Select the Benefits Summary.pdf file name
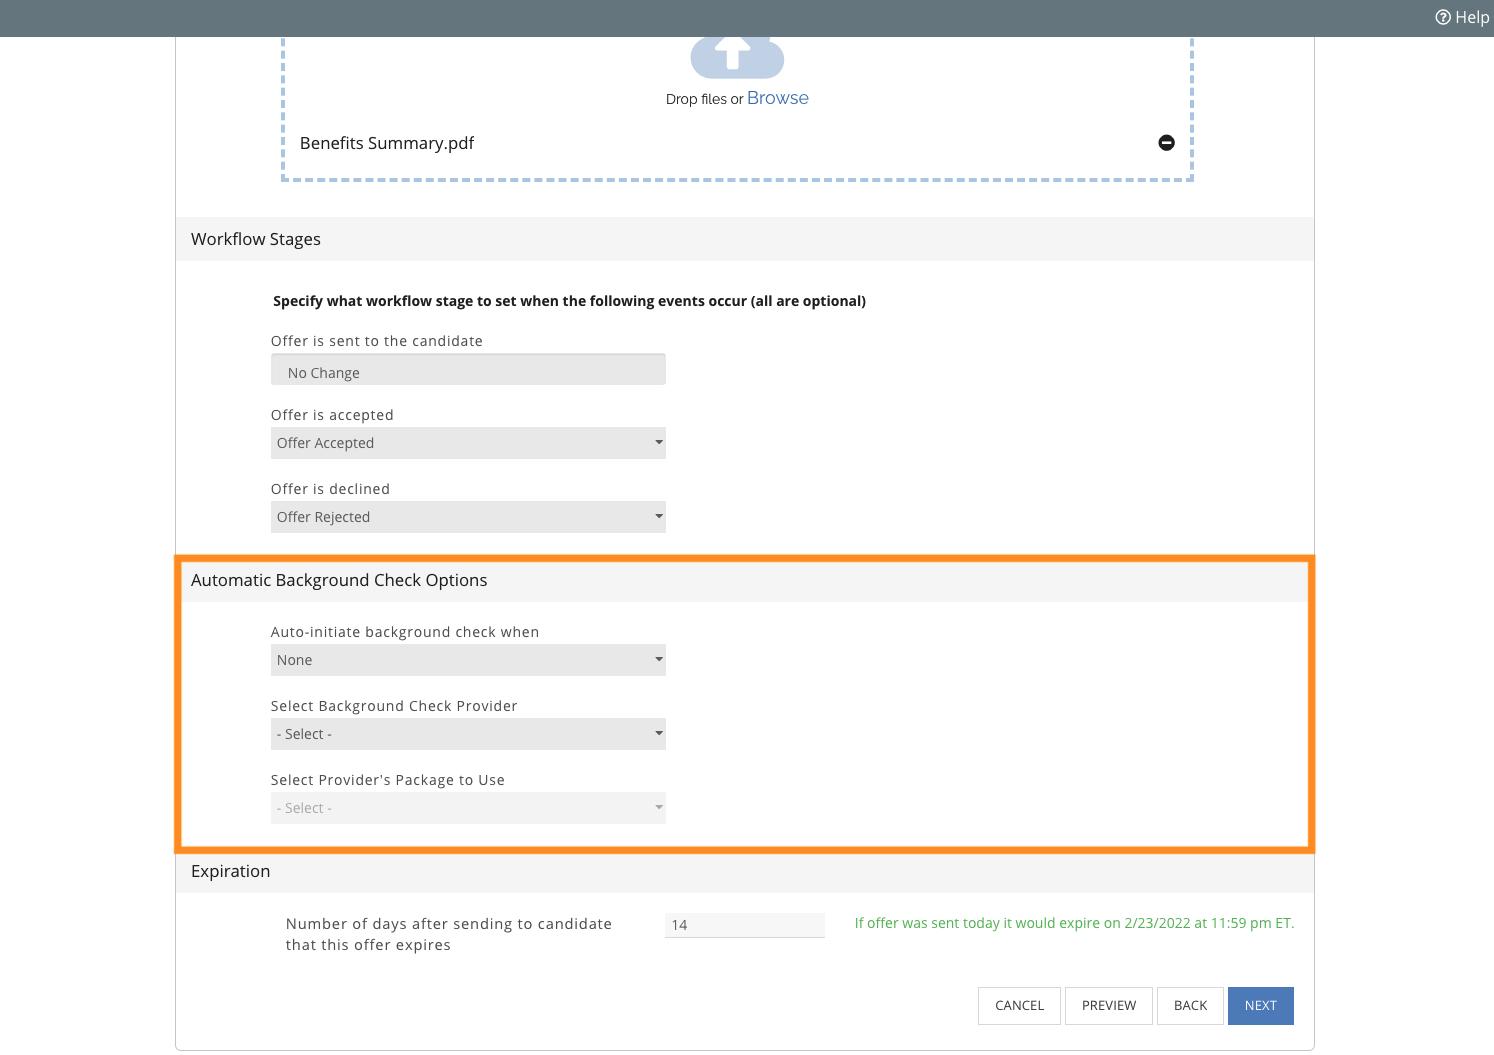 387,143
